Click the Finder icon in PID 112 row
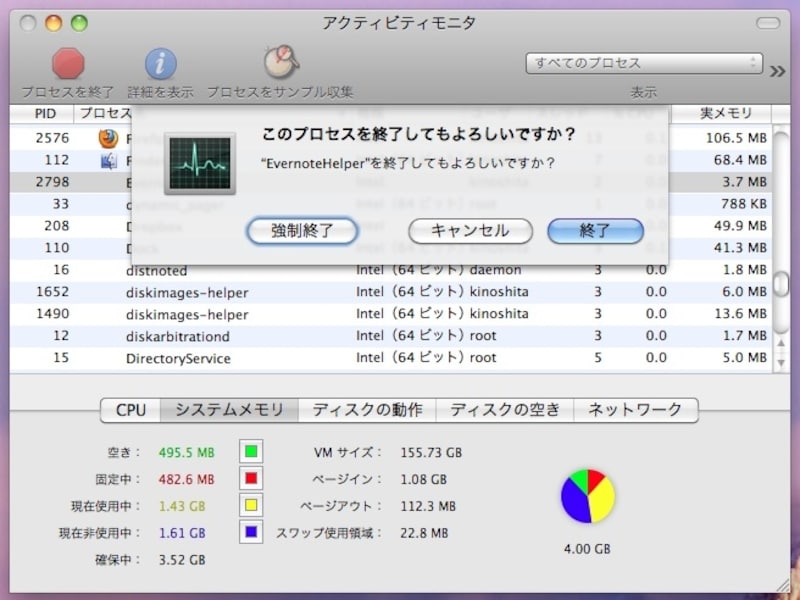 [x=108, y=160]
